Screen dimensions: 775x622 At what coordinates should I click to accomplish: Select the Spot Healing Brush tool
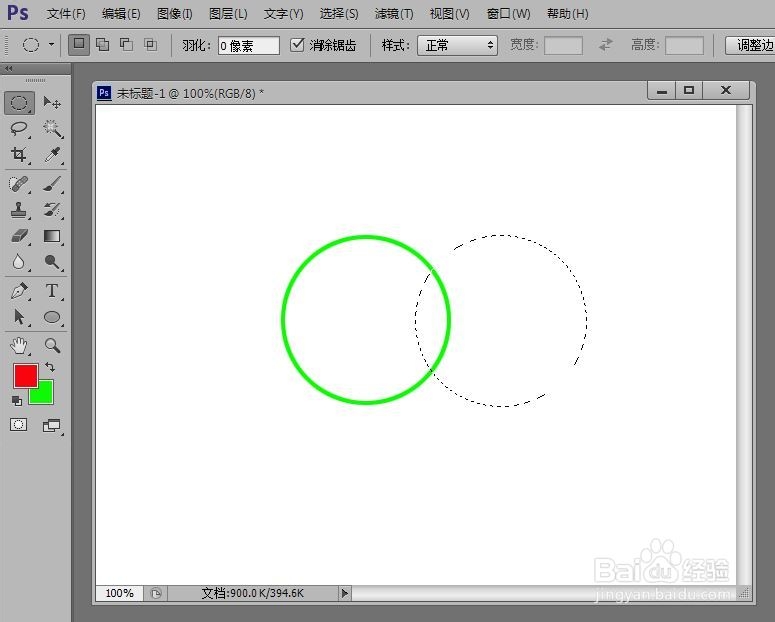tap(19, 184)
